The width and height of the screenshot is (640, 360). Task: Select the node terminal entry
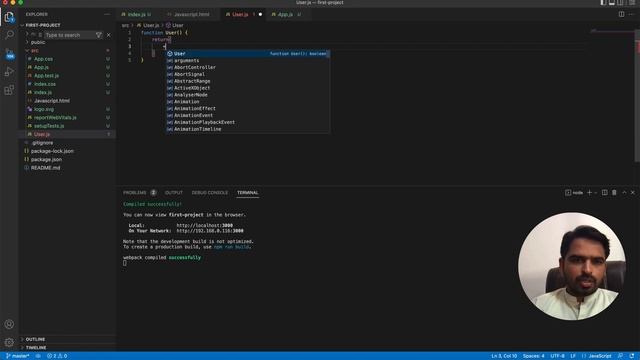point(574,193)
